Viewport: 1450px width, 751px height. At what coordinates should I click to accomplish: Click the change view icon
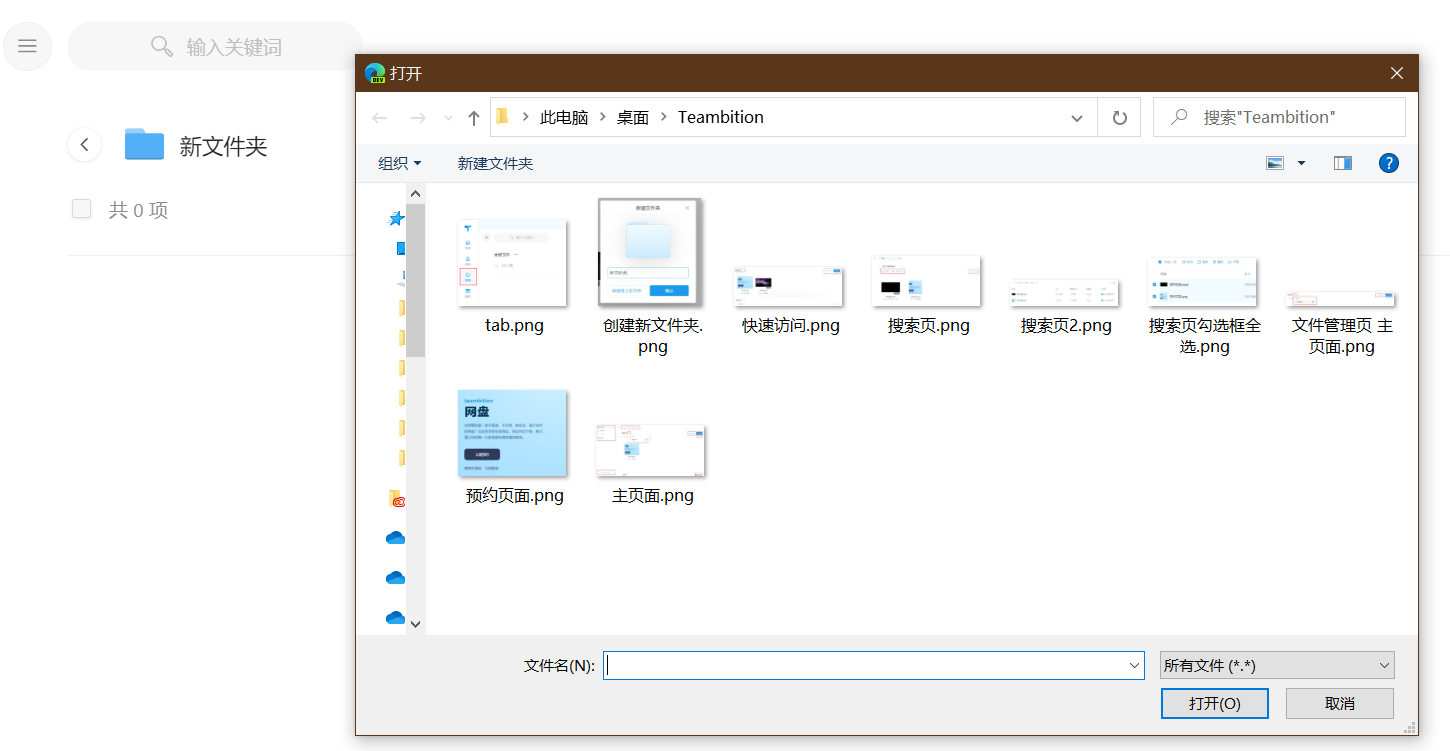click(x=1275, y=163)
